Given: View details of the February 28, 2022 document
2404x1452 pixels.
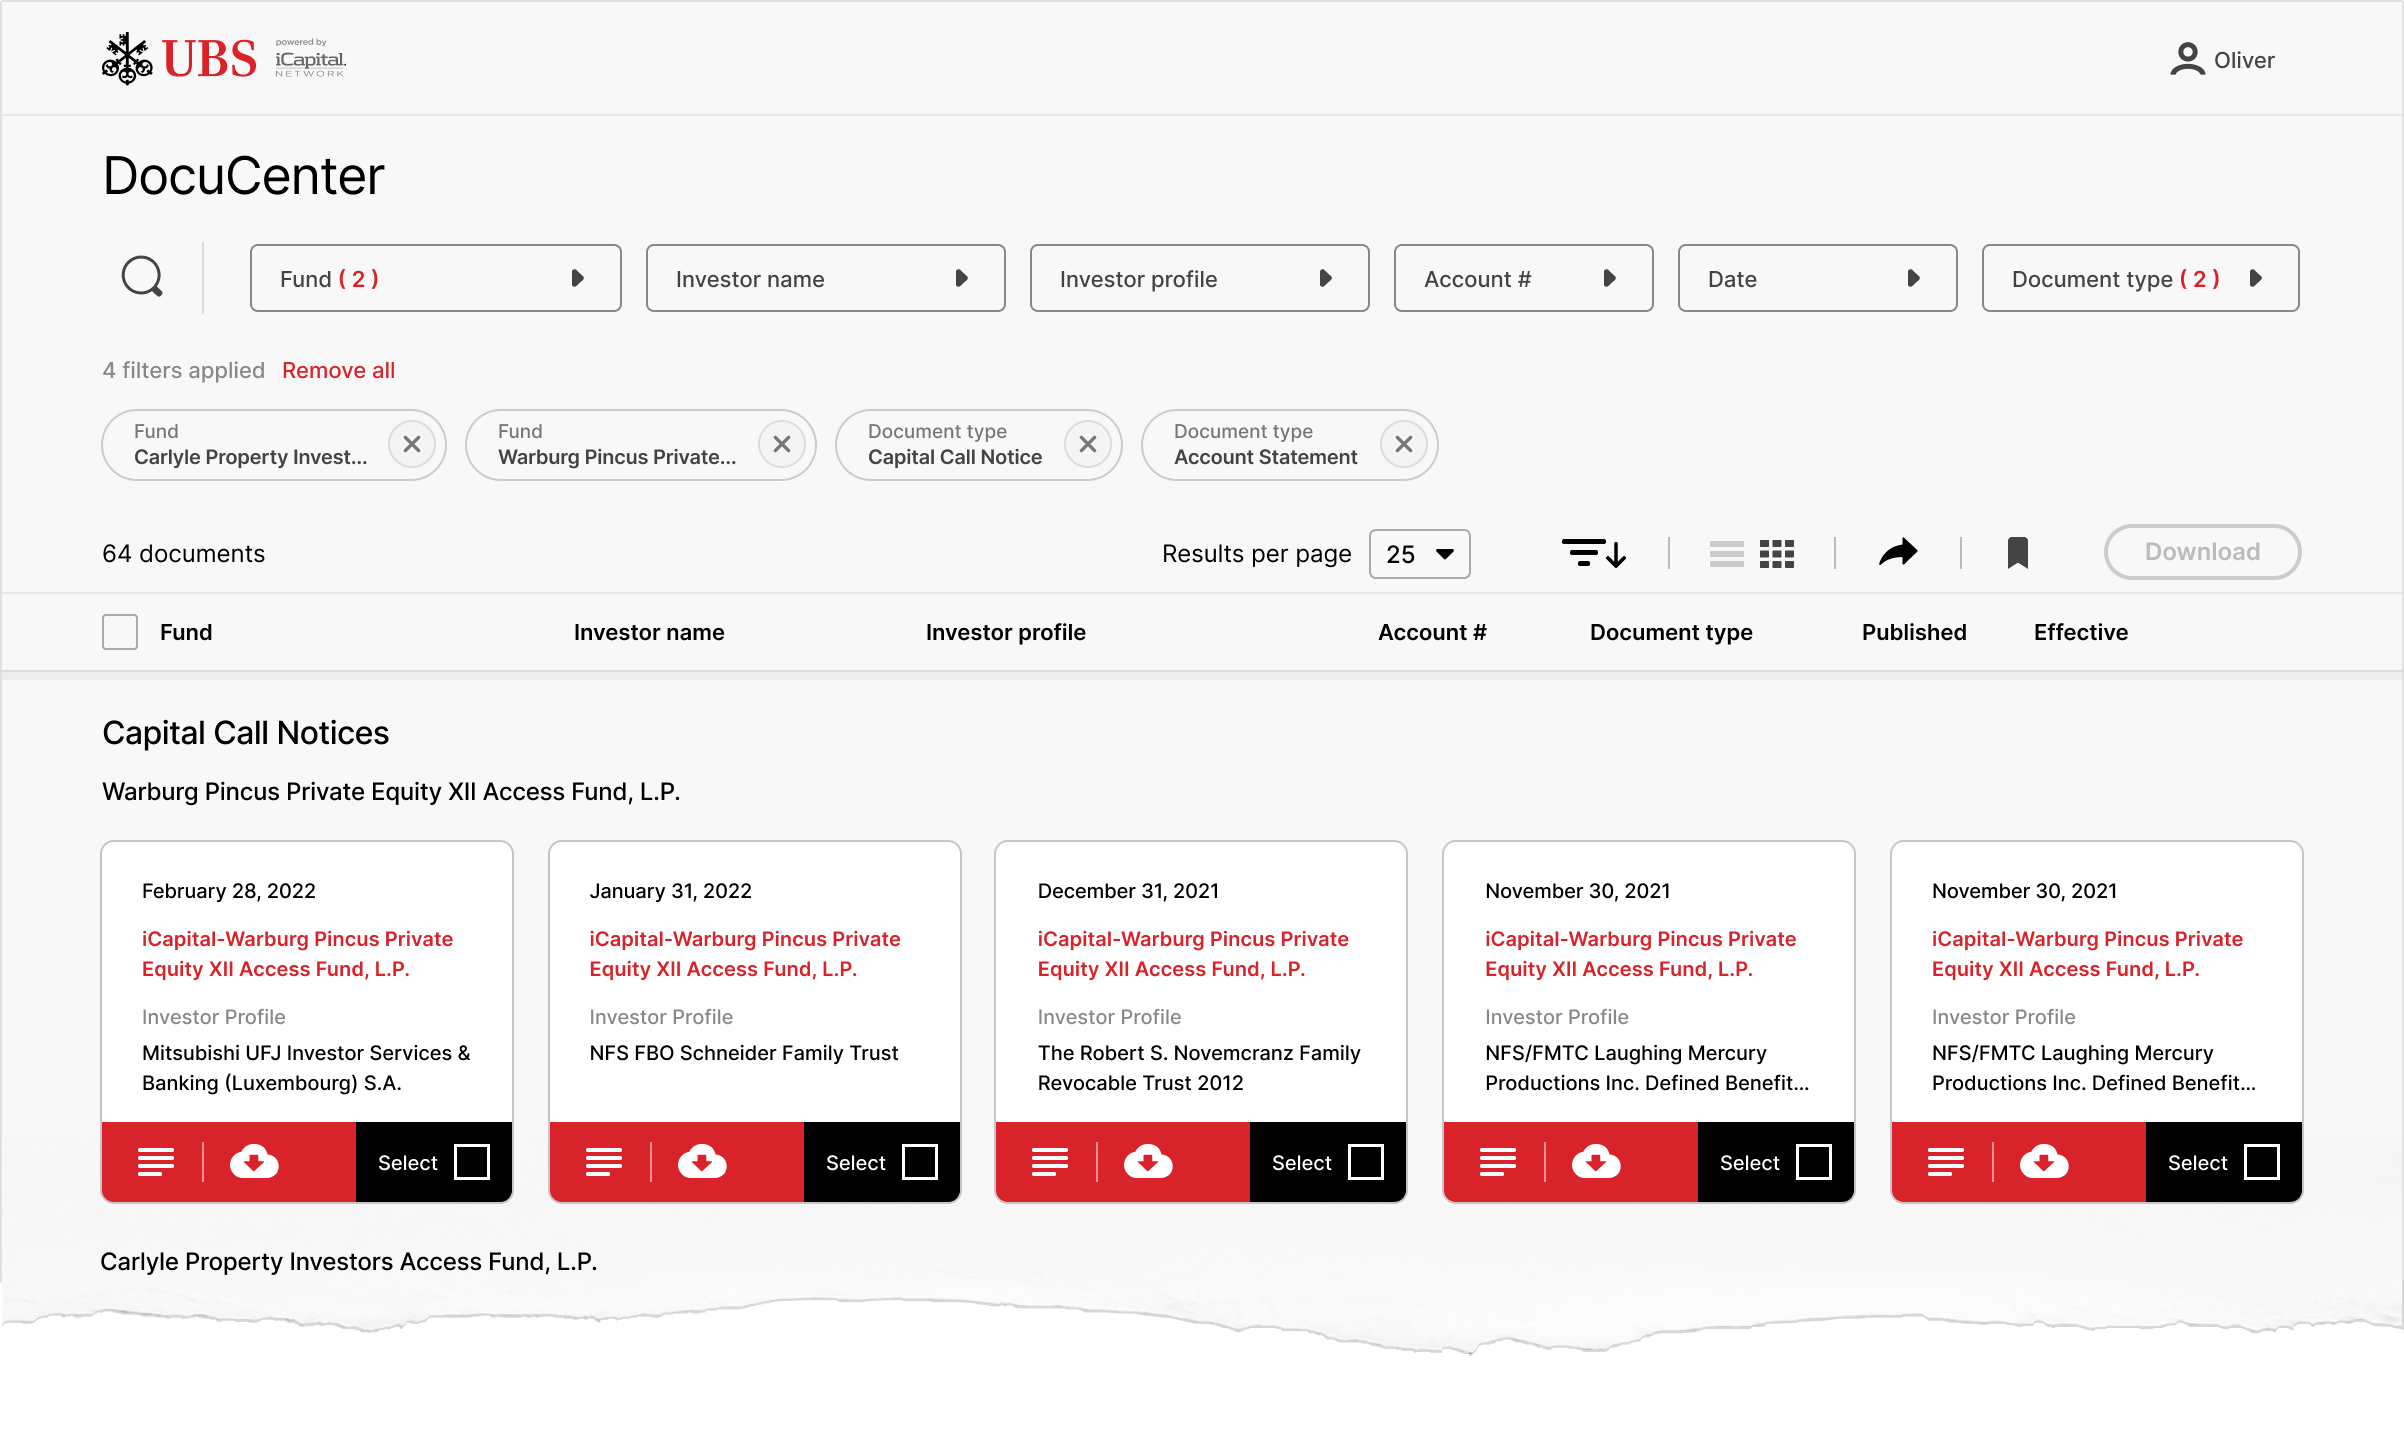Looking at the screenshot, I should click(x=156, y=1162).
